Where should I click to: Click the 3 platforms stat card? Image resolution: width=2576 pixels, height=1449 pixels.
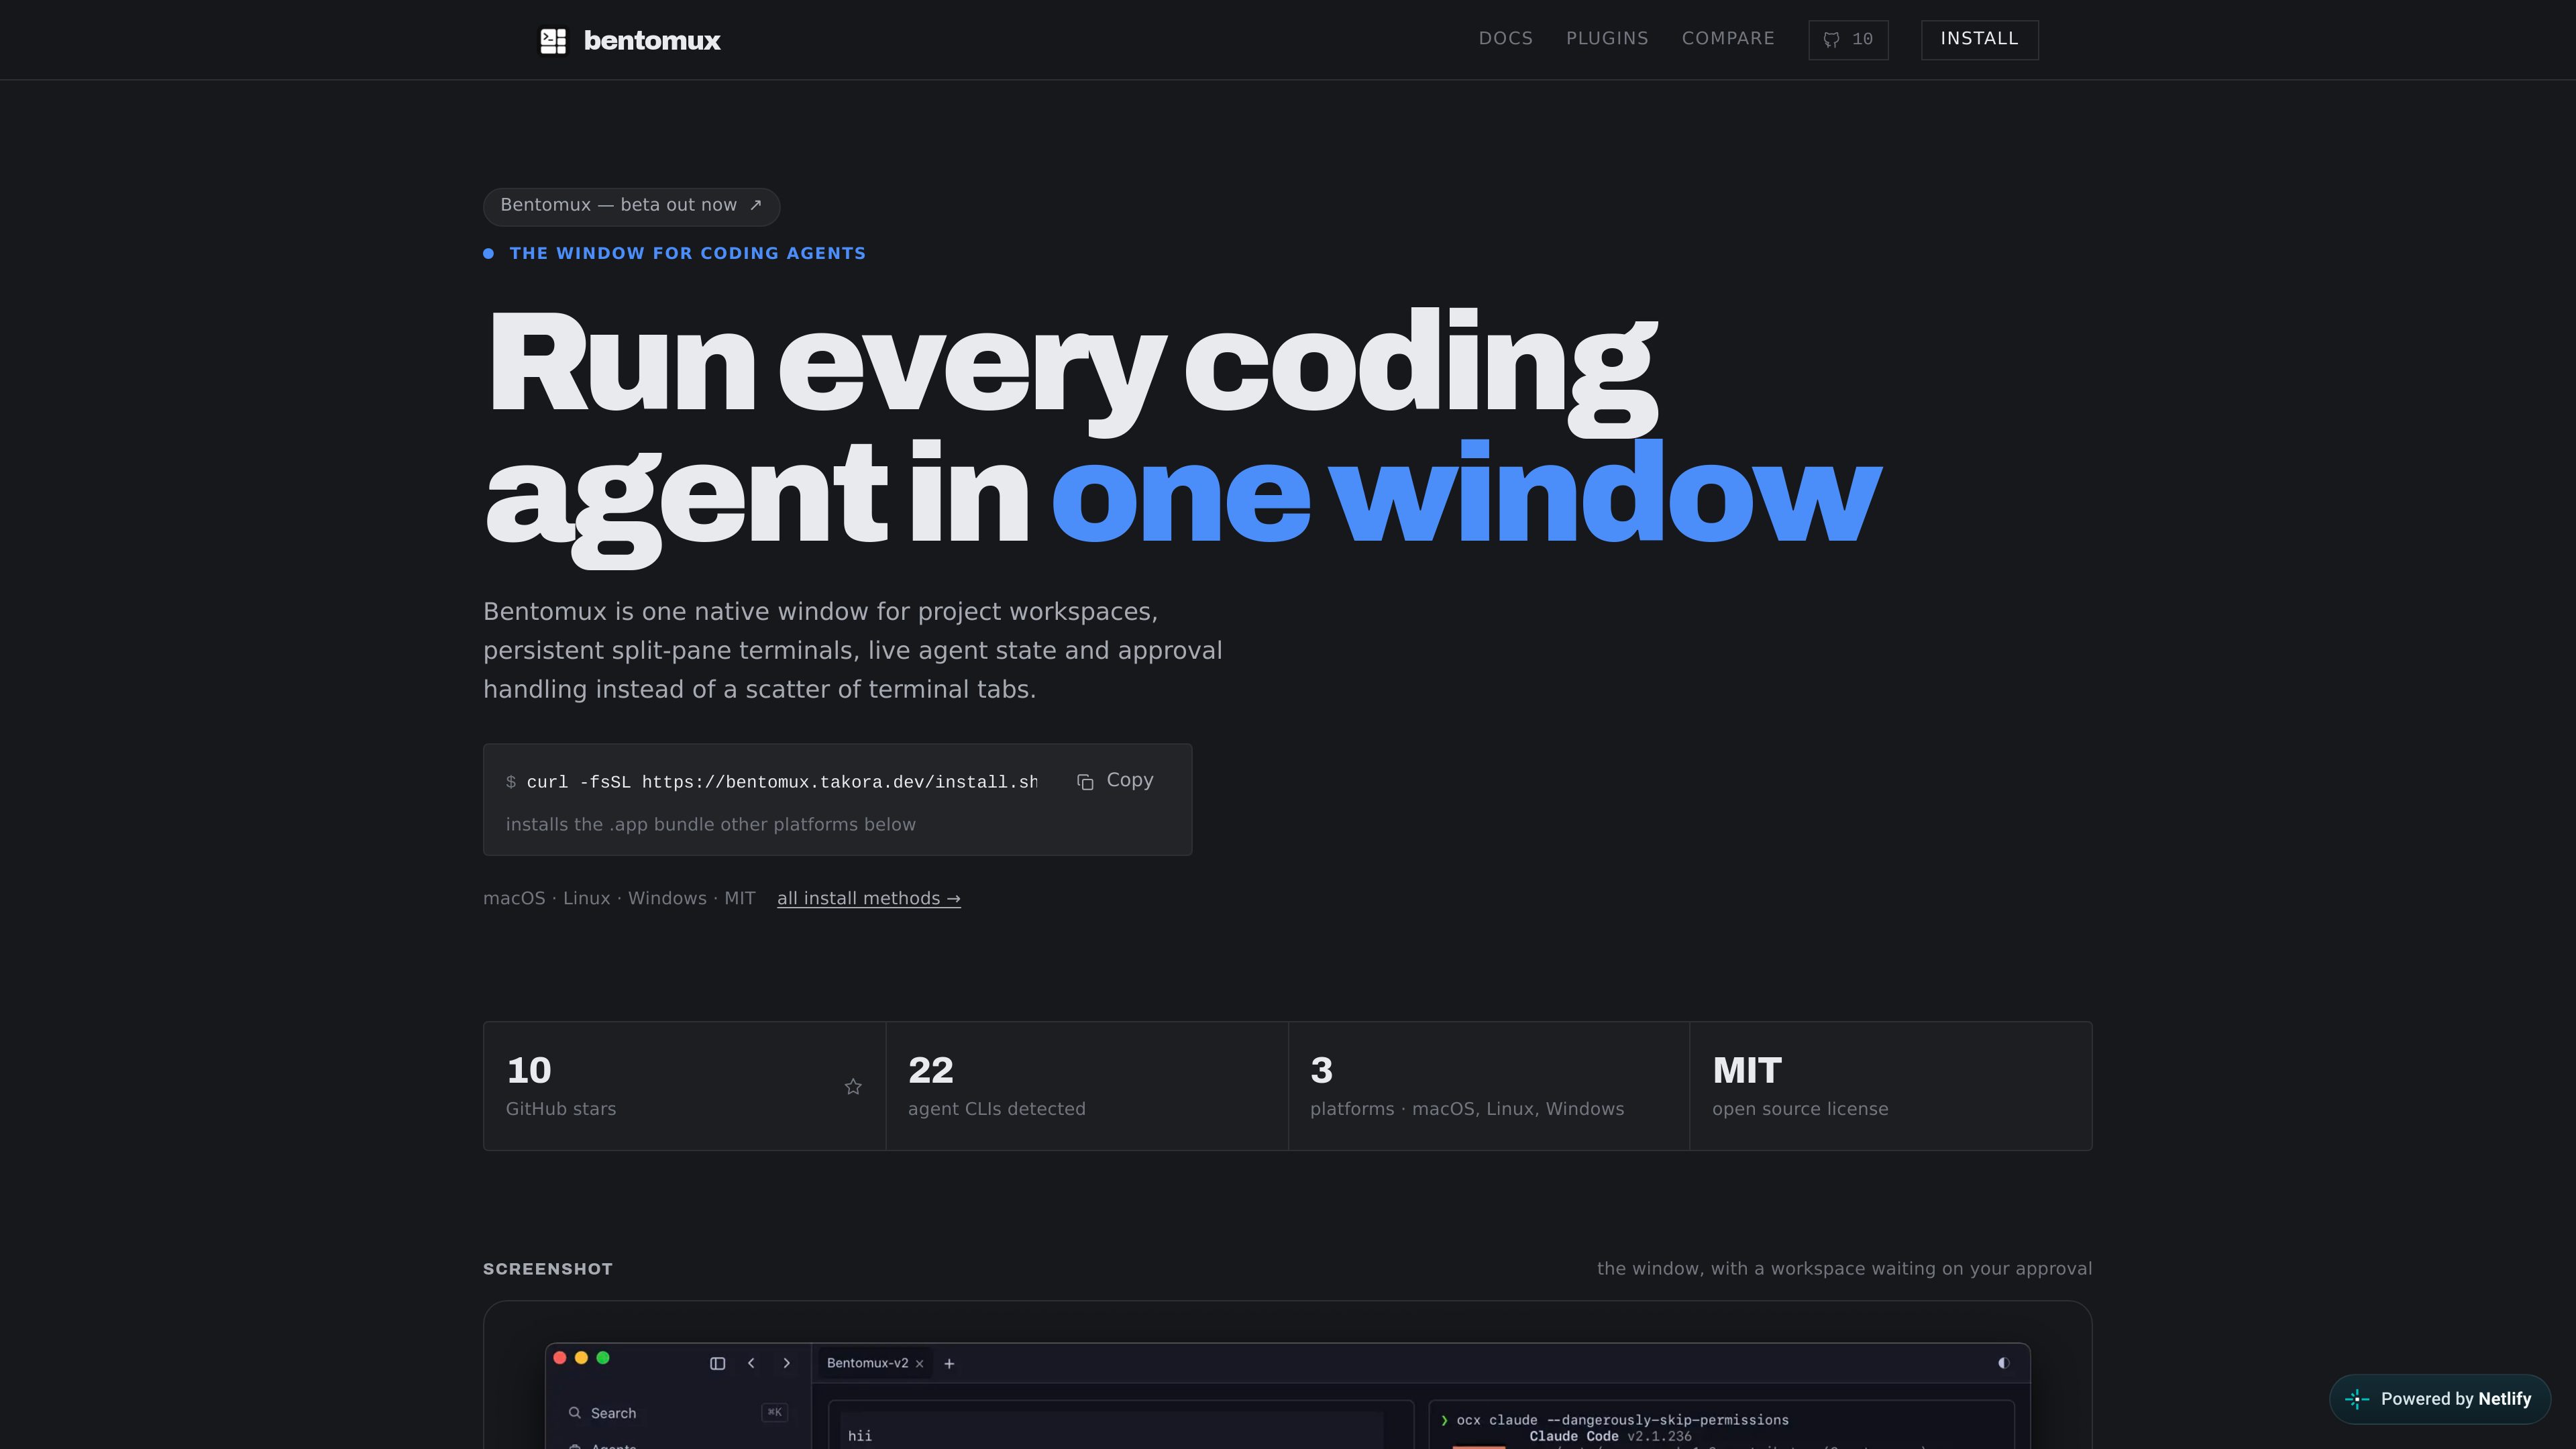(1488, 1085)
